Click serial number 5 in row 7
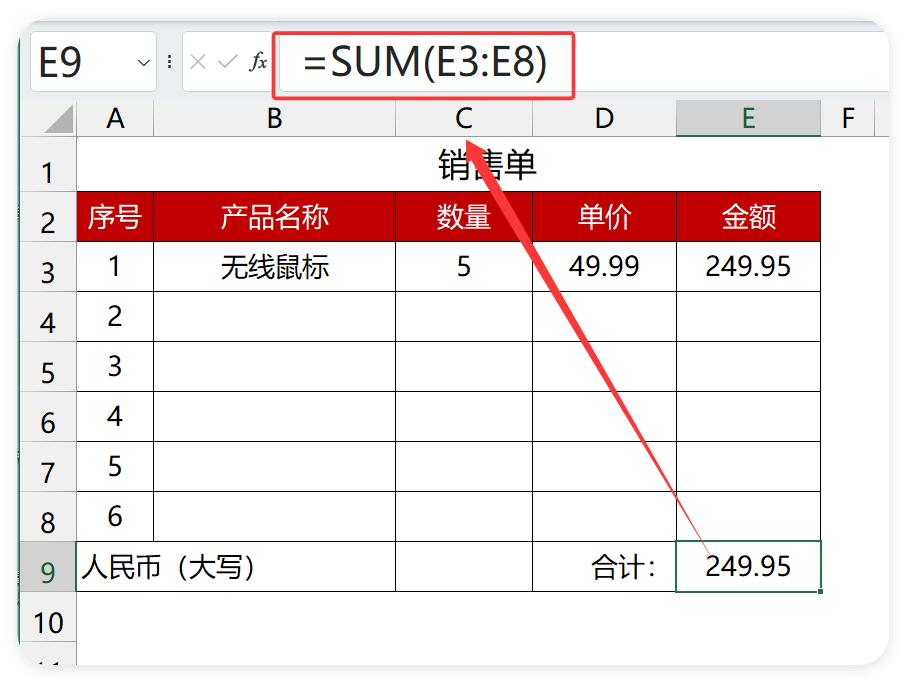Image resolution: width=906 pixels, height=682 pixels. click(x=115, y=466)
